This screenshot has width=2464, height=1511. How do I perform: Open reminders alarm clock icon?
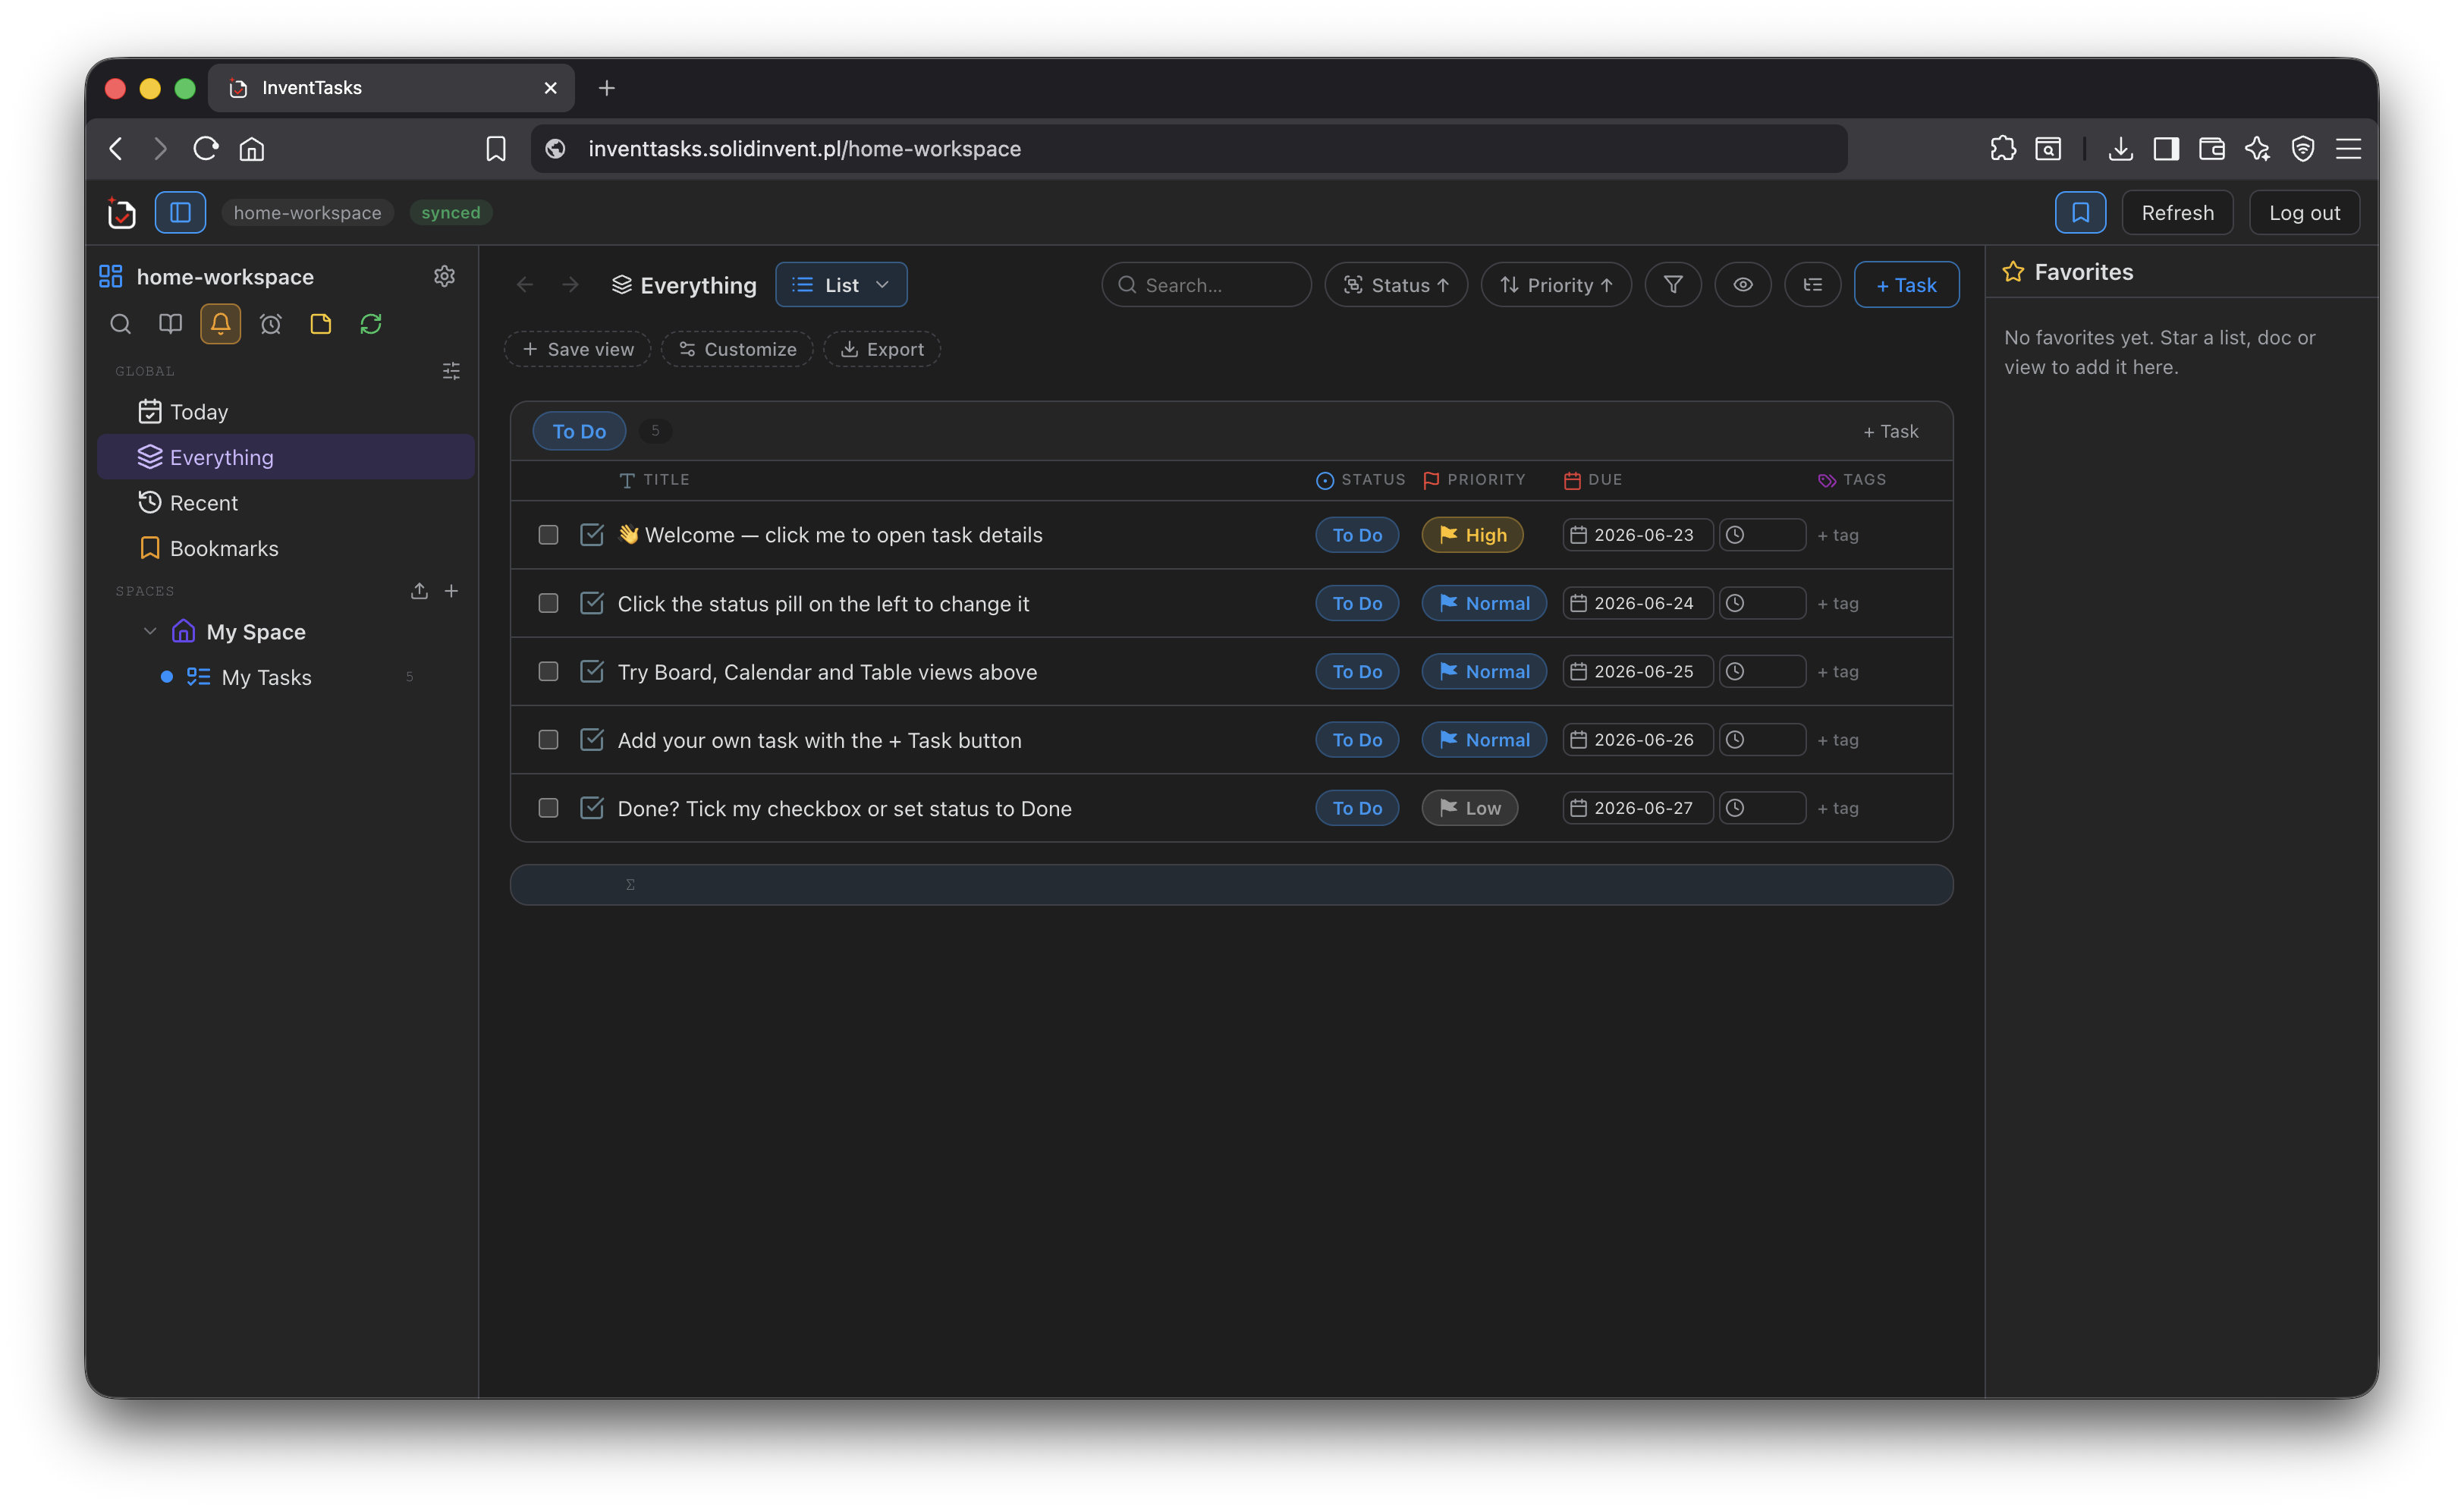click(270, 324)
